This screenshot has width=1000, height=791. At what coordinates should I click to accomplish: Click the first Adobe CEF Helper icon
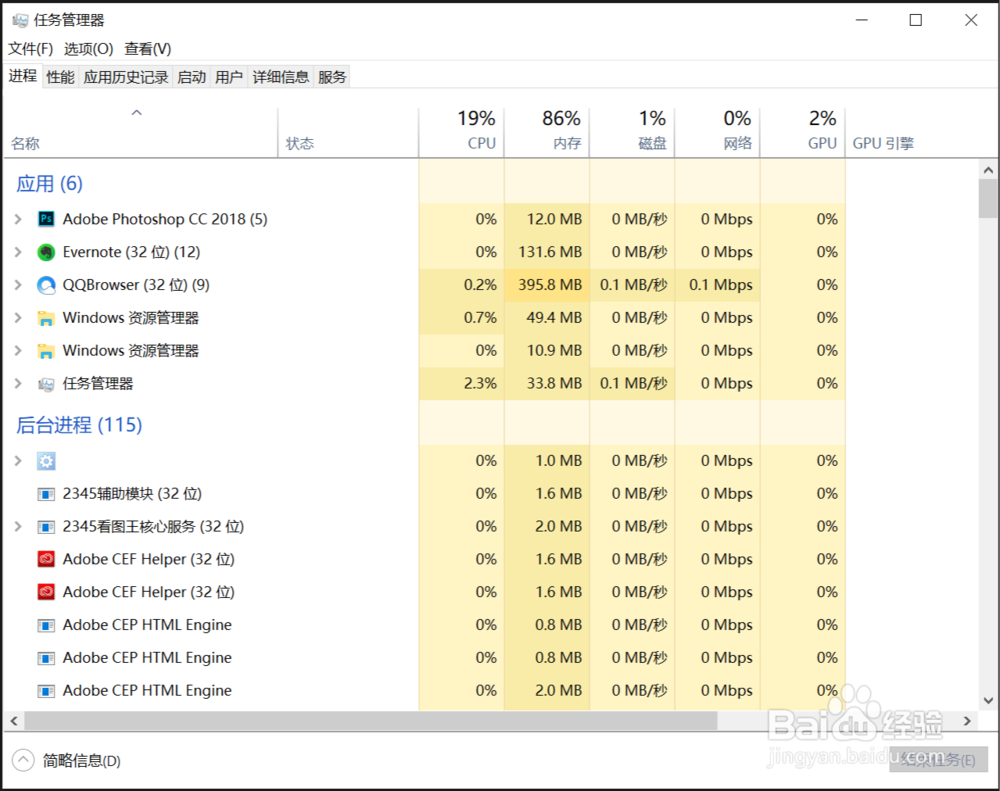click(46, 559)
